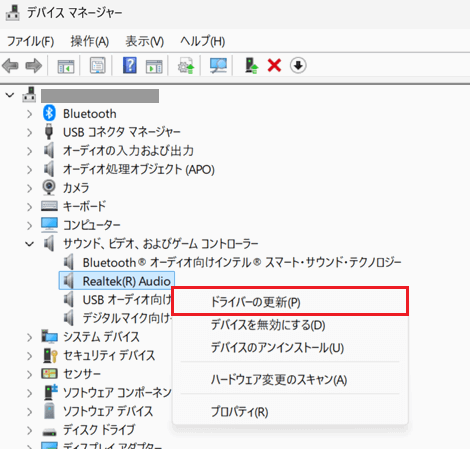The image size is (470, 449).
Task: Expand USB コネクタ マネージャー category
Action: (29, 133)
